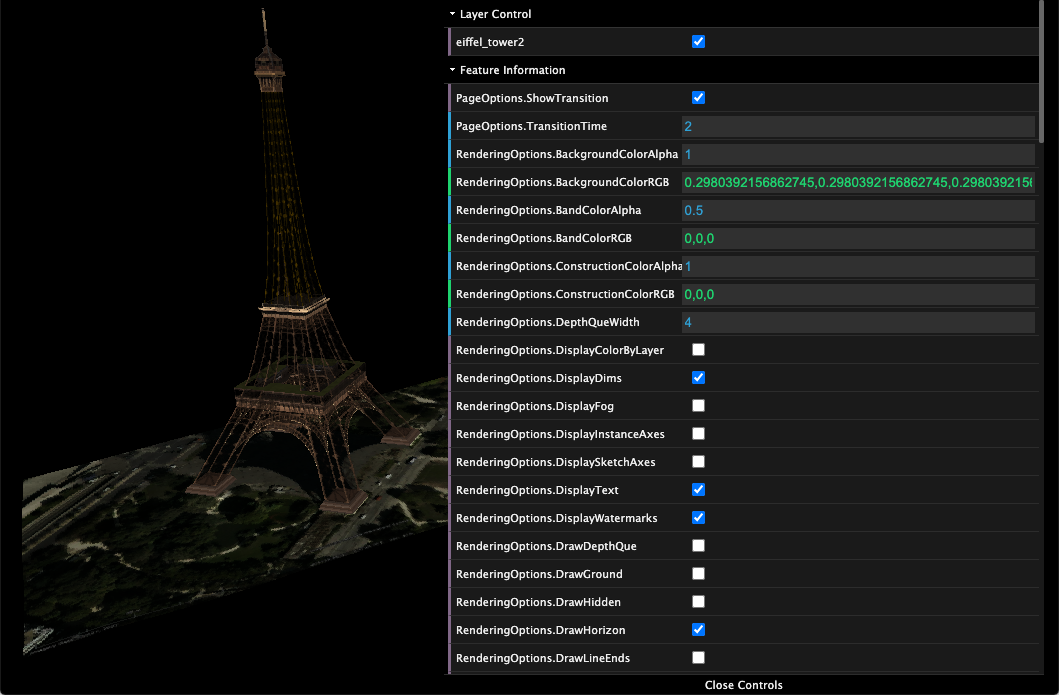Image resolution: width=1059 pixels, height=695 pixels.
Task: Enable RenderingOptions.DrawDepthQue checkbox
Action: 698,546
